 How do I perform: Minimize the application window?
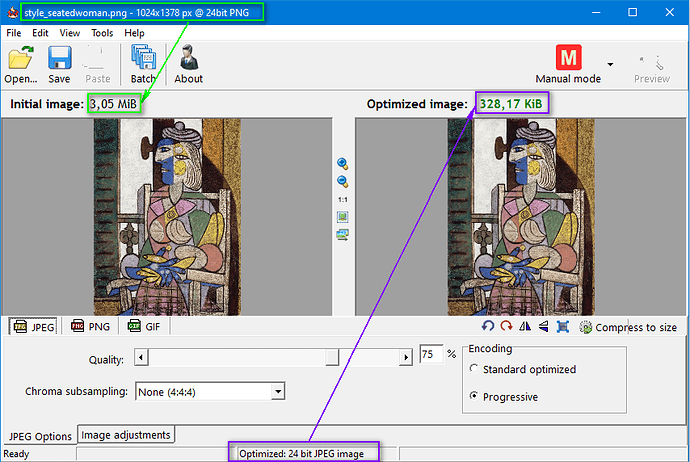(x=596, y=12)
